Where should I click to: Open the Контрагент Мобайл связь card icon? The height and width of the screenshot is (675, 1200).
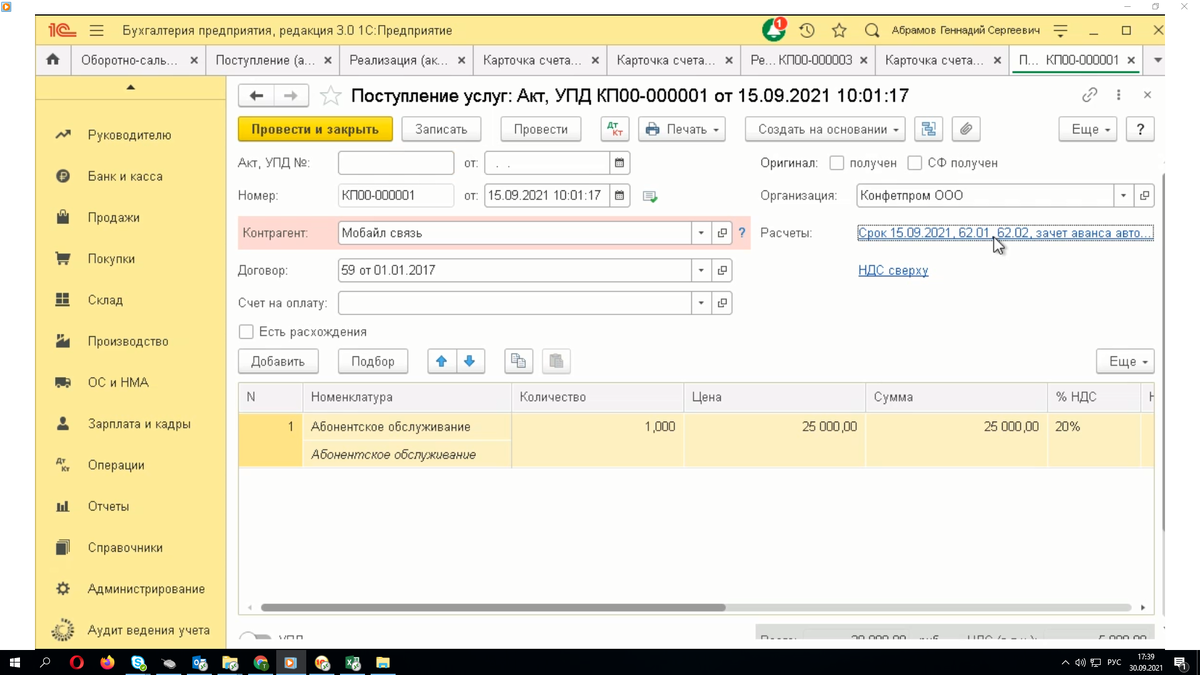point(722,233)
